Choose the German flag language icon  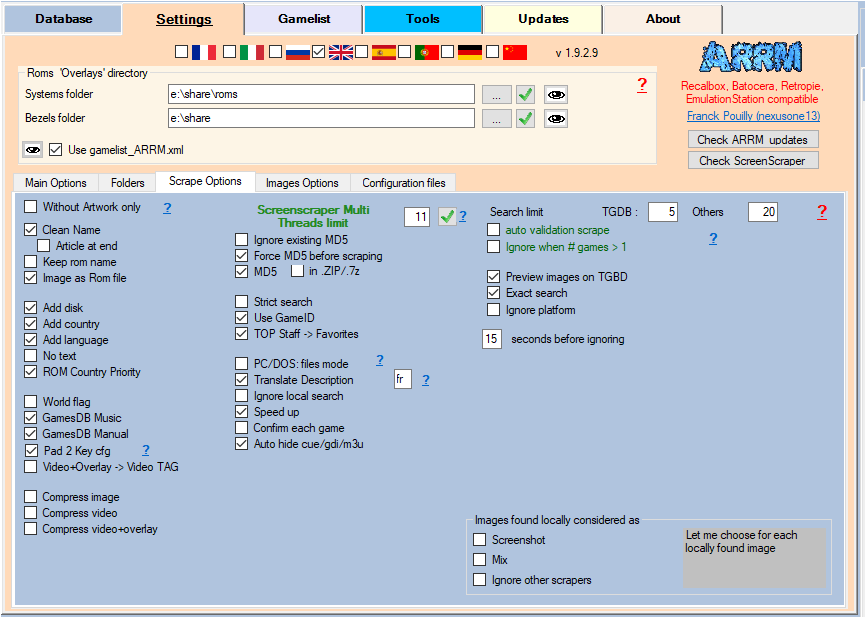pyautogui.click(x=470, y=52)
